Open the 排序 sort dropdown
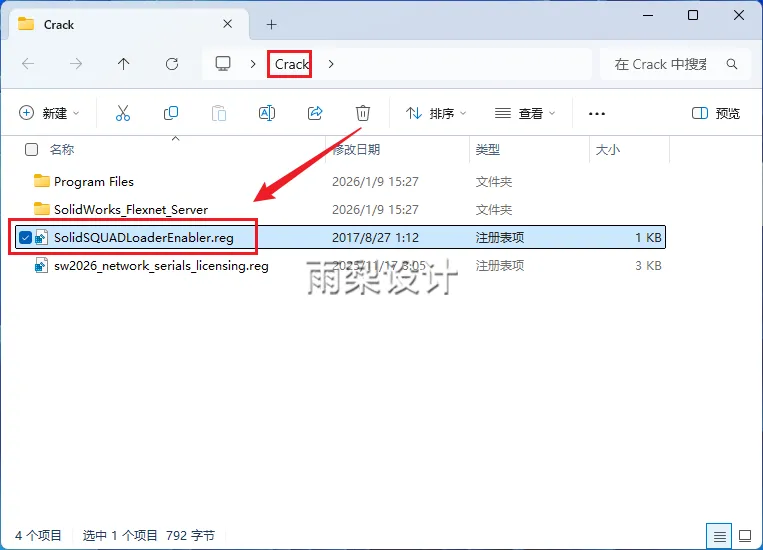This screenshot has height=550, width=763. tap(436, 113)
